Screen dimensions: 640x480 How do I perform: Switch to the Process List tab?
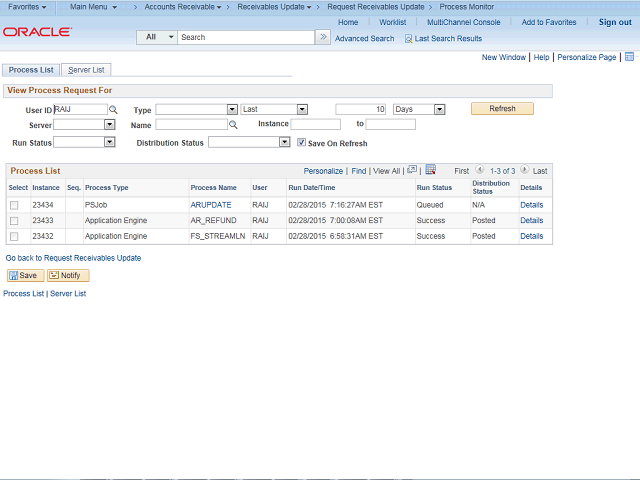point(31,70)
